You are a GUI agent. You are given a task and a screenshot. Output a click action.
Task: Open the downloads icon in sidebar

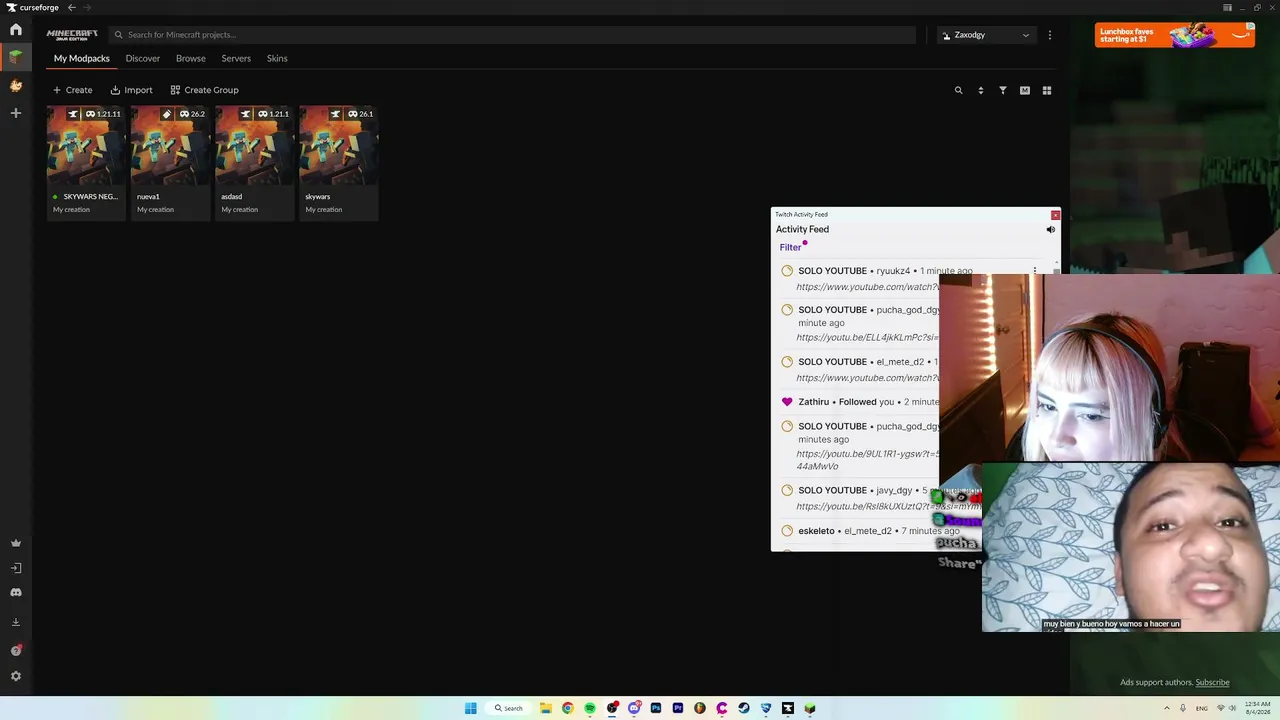coord(15,622)
